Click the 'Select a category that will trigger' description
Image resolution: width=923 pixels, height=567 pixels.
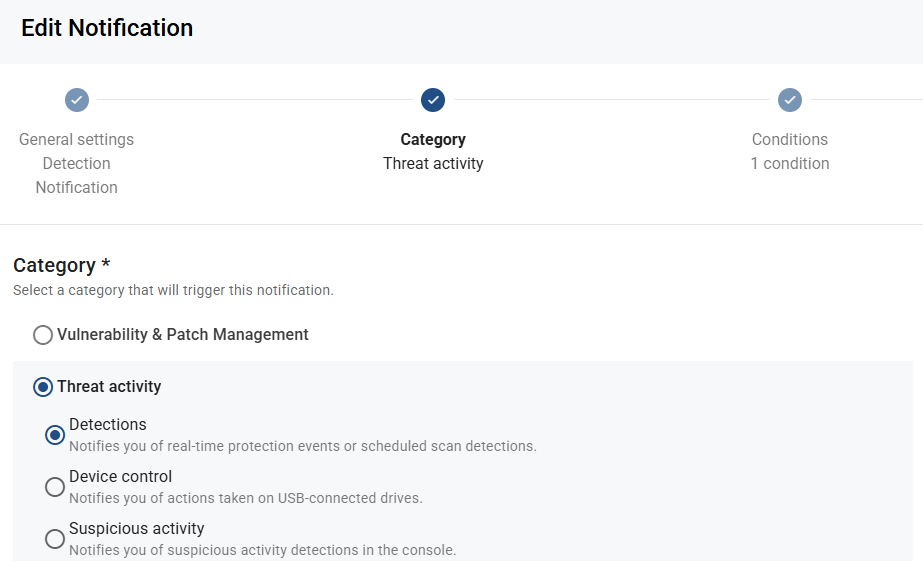[x=173, y=290]
